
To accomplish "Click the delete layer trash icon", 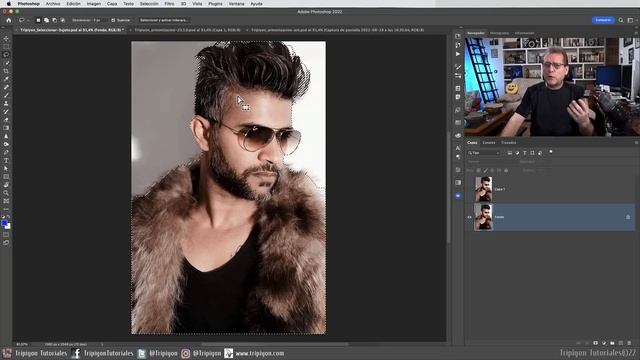I will 629,343.
